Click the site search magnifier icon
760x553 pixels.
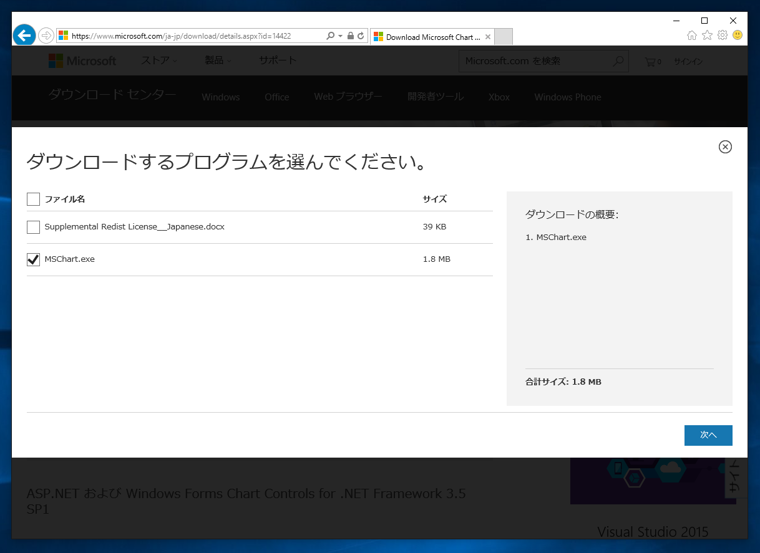coord(618,61)
